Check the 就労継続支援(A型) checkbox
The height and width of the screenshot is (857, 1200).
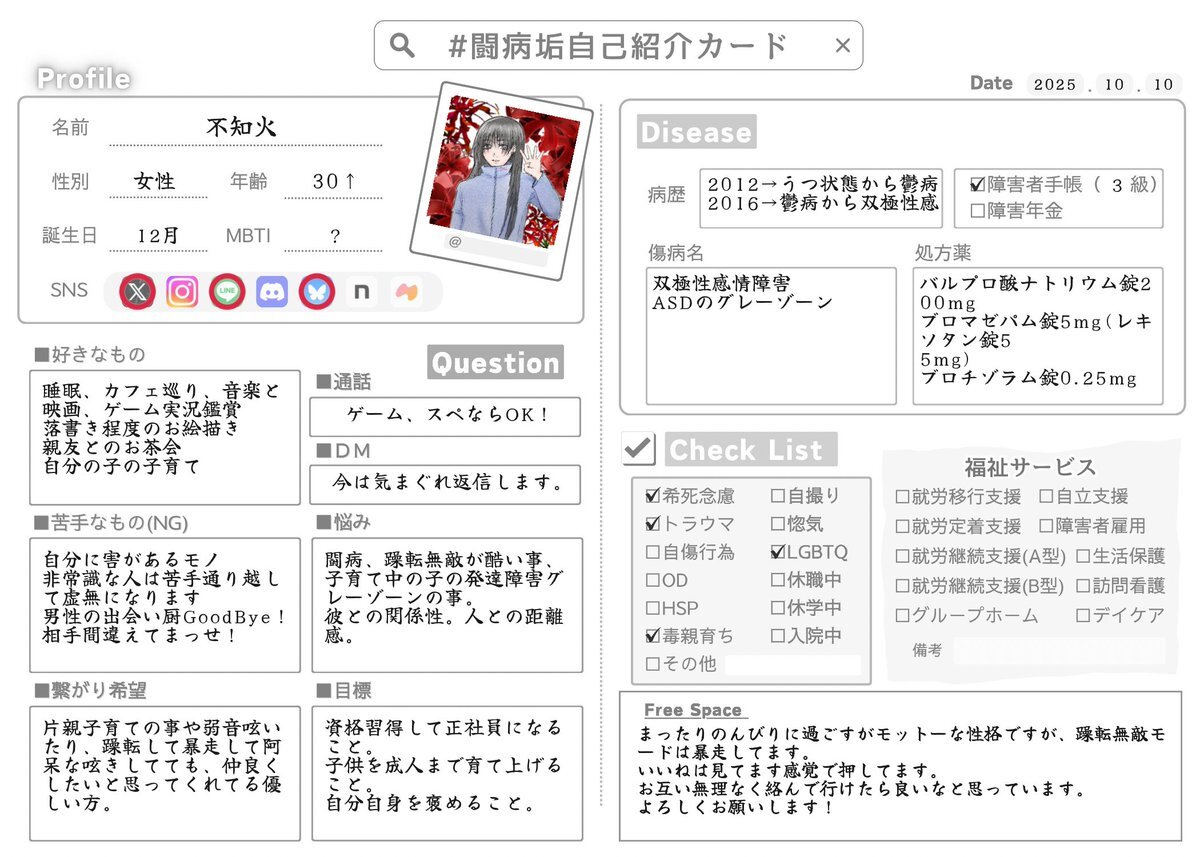pyautogui.click(x=903, y=556)
